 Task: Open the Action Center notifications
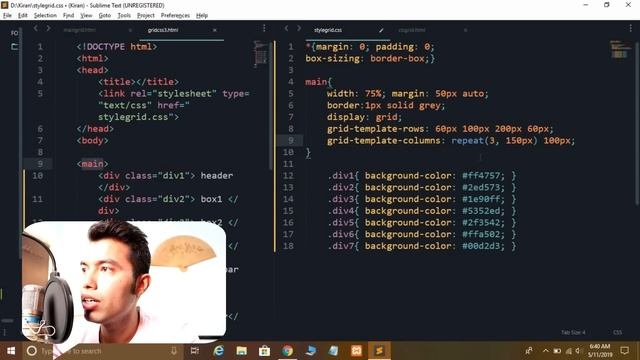[624, 351]
